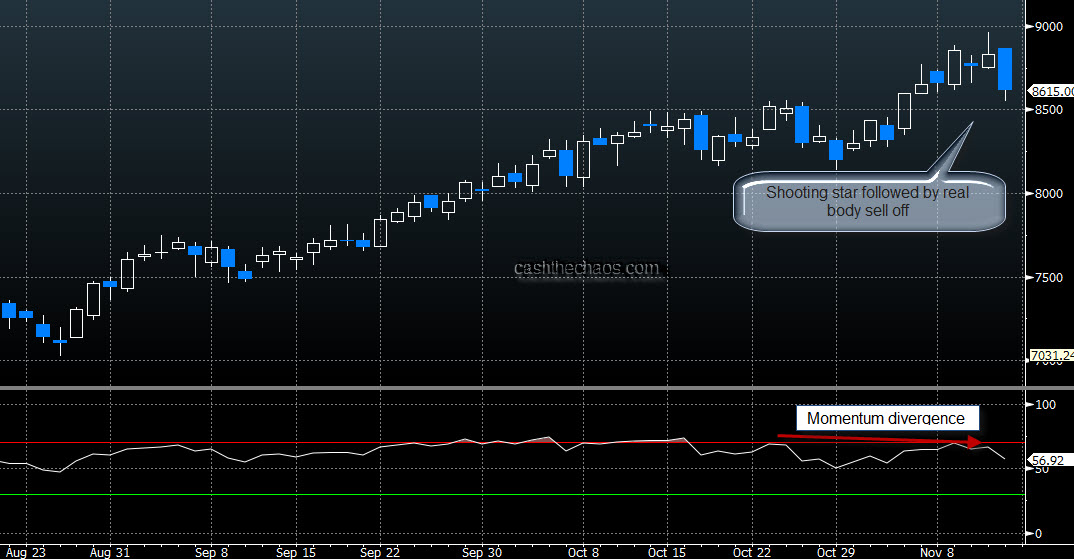
Task: Click the "Shooting star followed by real body sell off" callout
Action: click(x=869, y=201)
